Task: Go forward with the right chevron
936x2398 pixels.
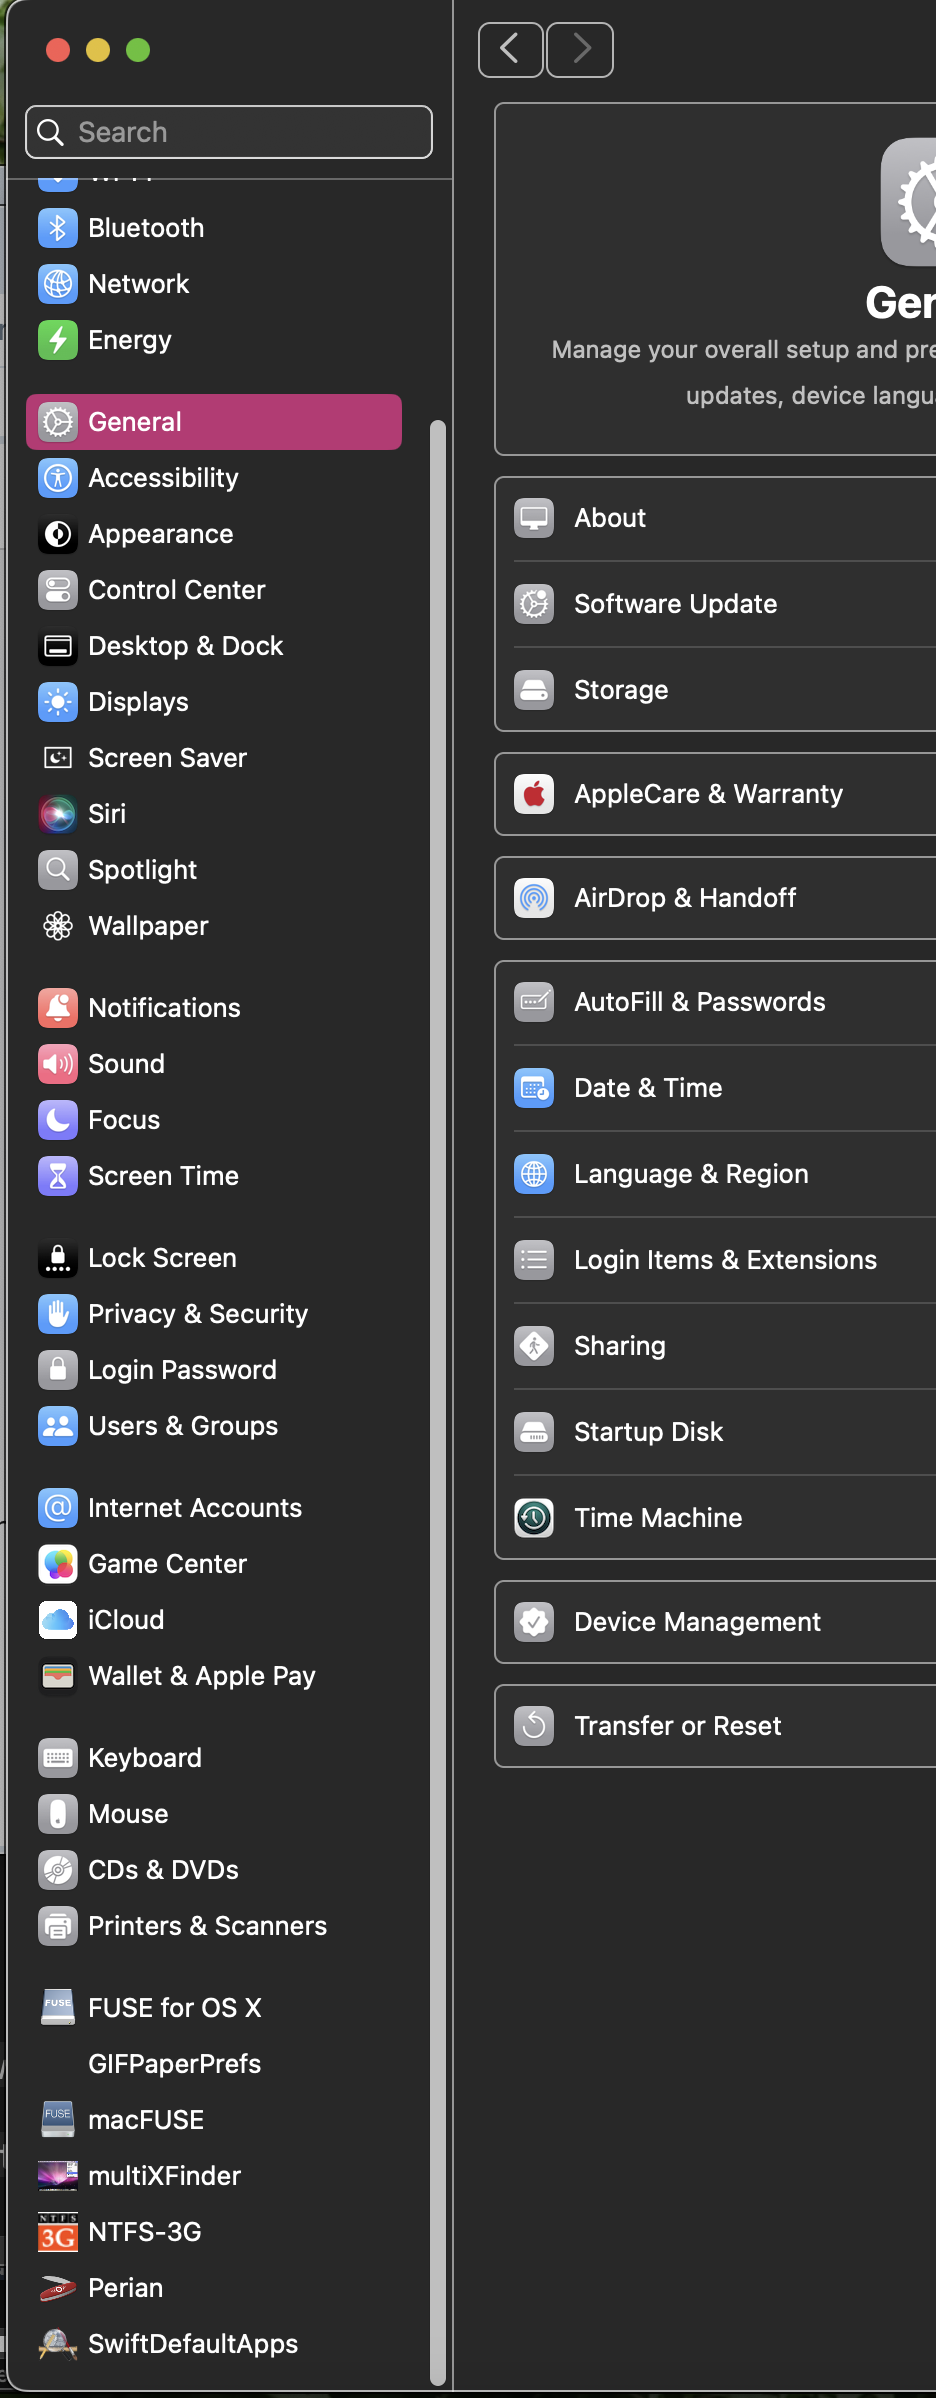Action: [x=580, y=49]
